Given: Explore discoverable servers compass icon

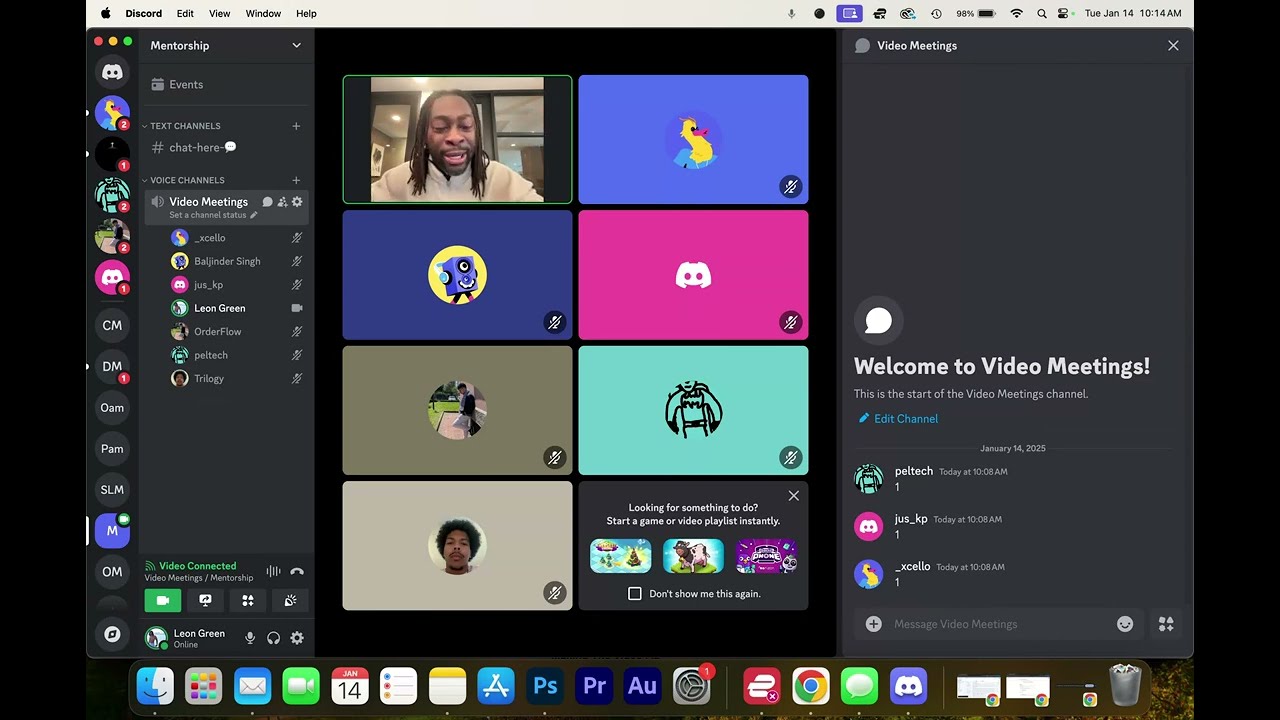Looking at the screenshot, I should [112, 634].
